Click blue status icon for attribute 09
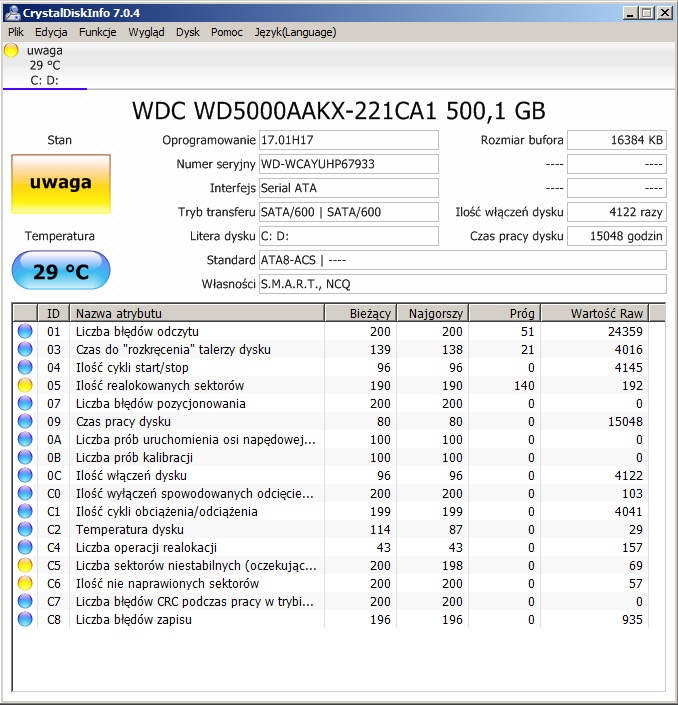Image resolution: width=678 pixels, height=705 pixels. click(25, 421)
